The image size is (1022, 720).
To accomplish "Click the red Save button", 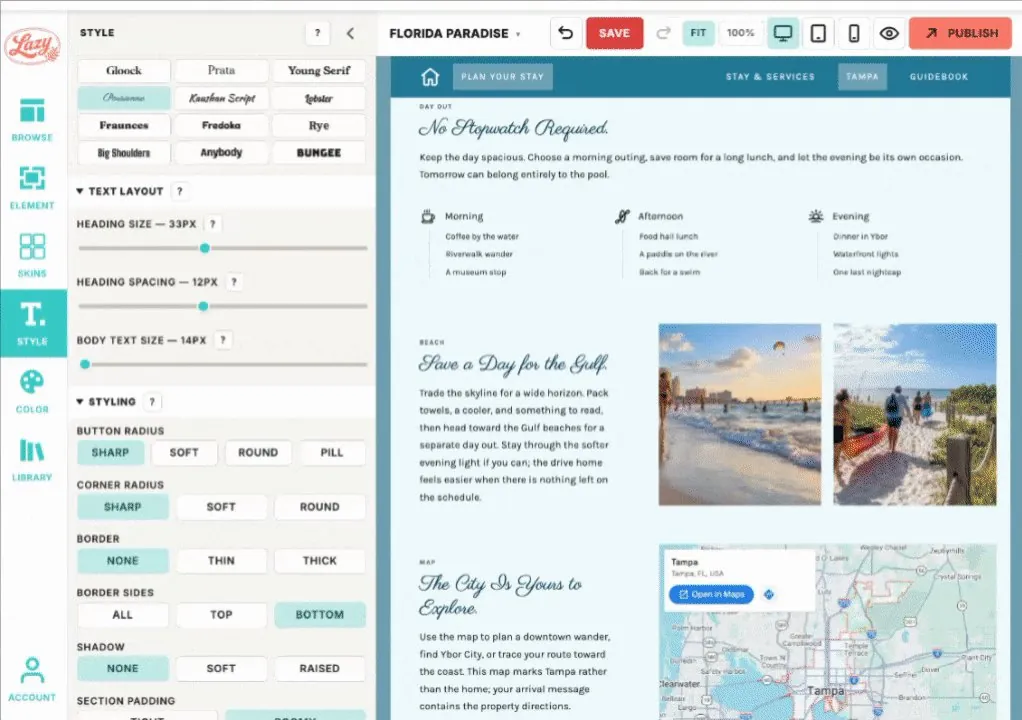I will 614,33.
